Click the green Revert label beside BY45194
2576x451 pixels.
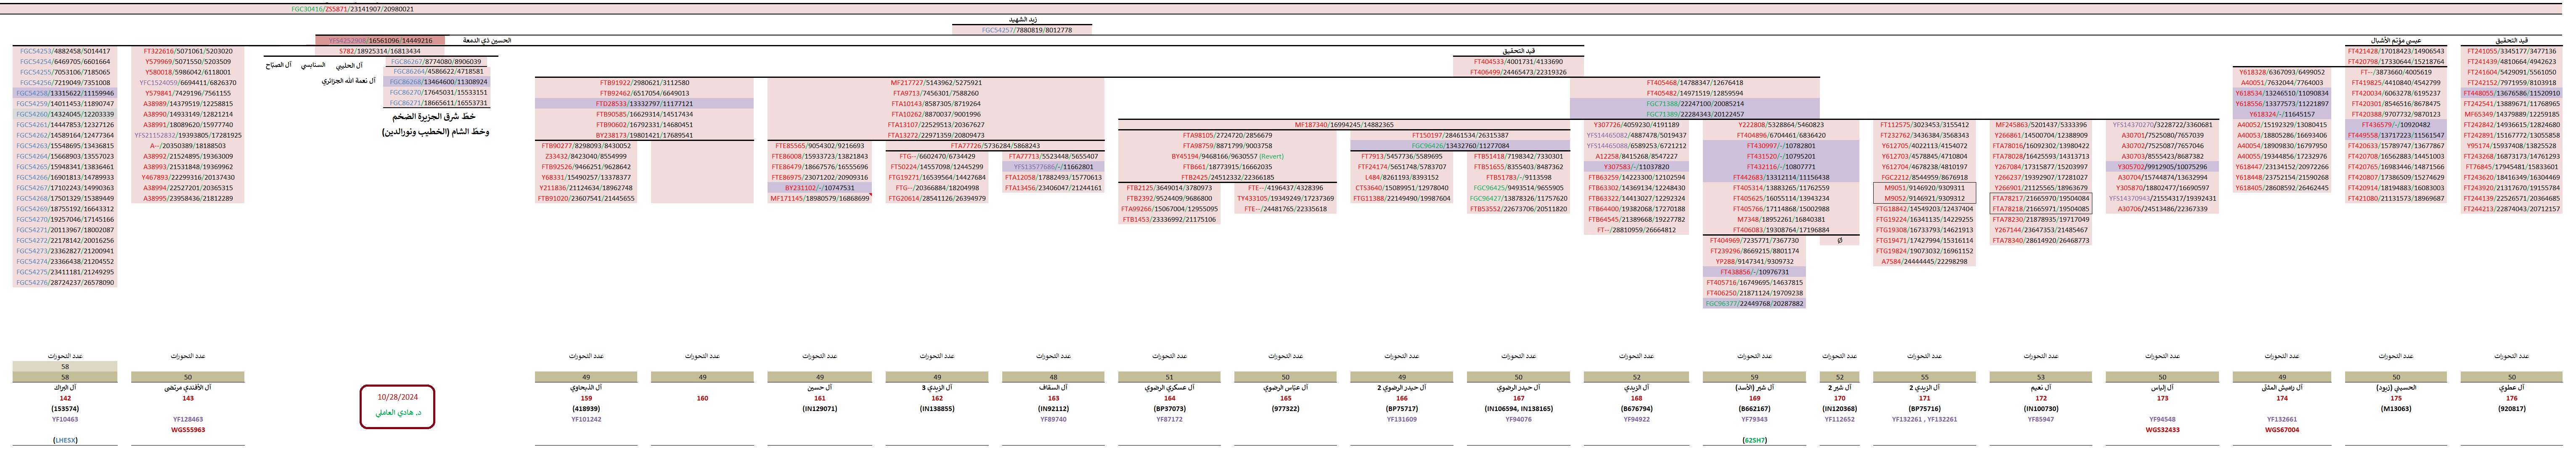point(1271,157)
